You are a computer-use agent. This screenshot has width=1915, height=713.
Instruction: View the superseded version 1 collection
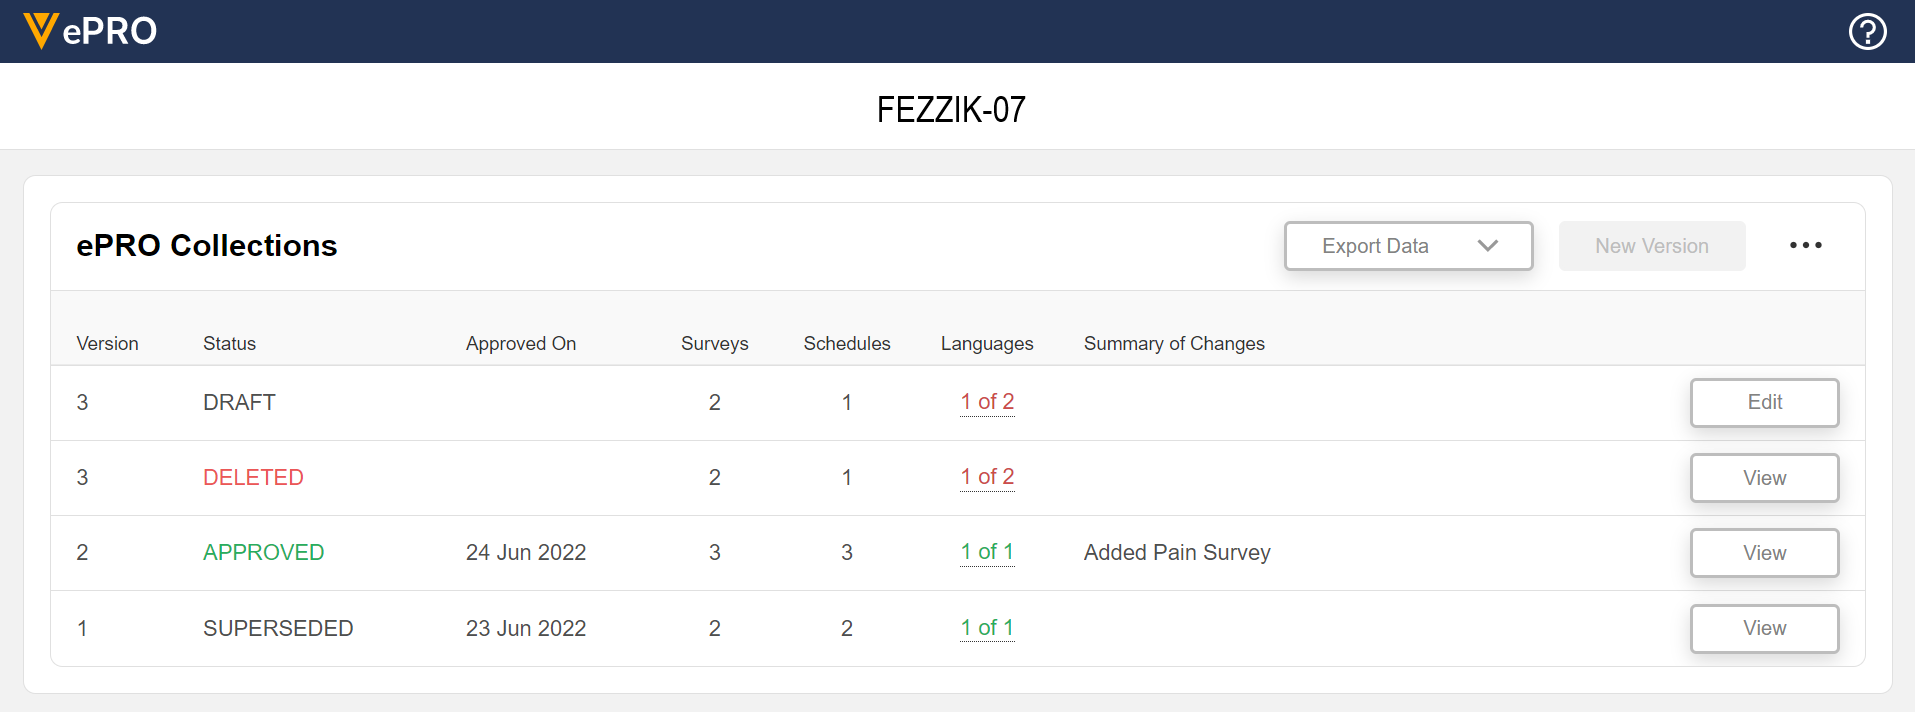pyautogui.click(x=1764, y=628)
